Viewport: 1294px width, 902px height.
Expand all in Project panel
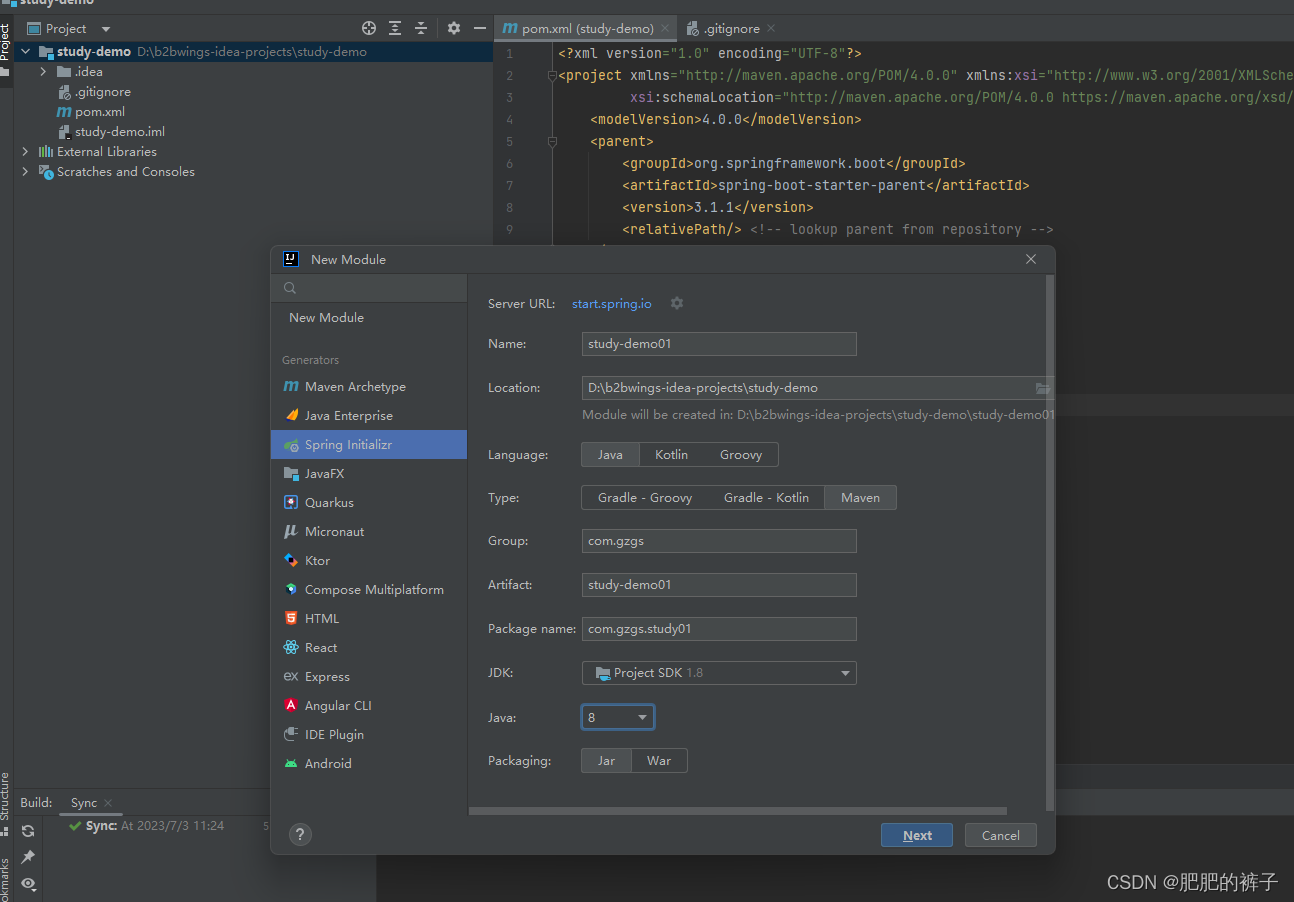(x=395, y=28)
